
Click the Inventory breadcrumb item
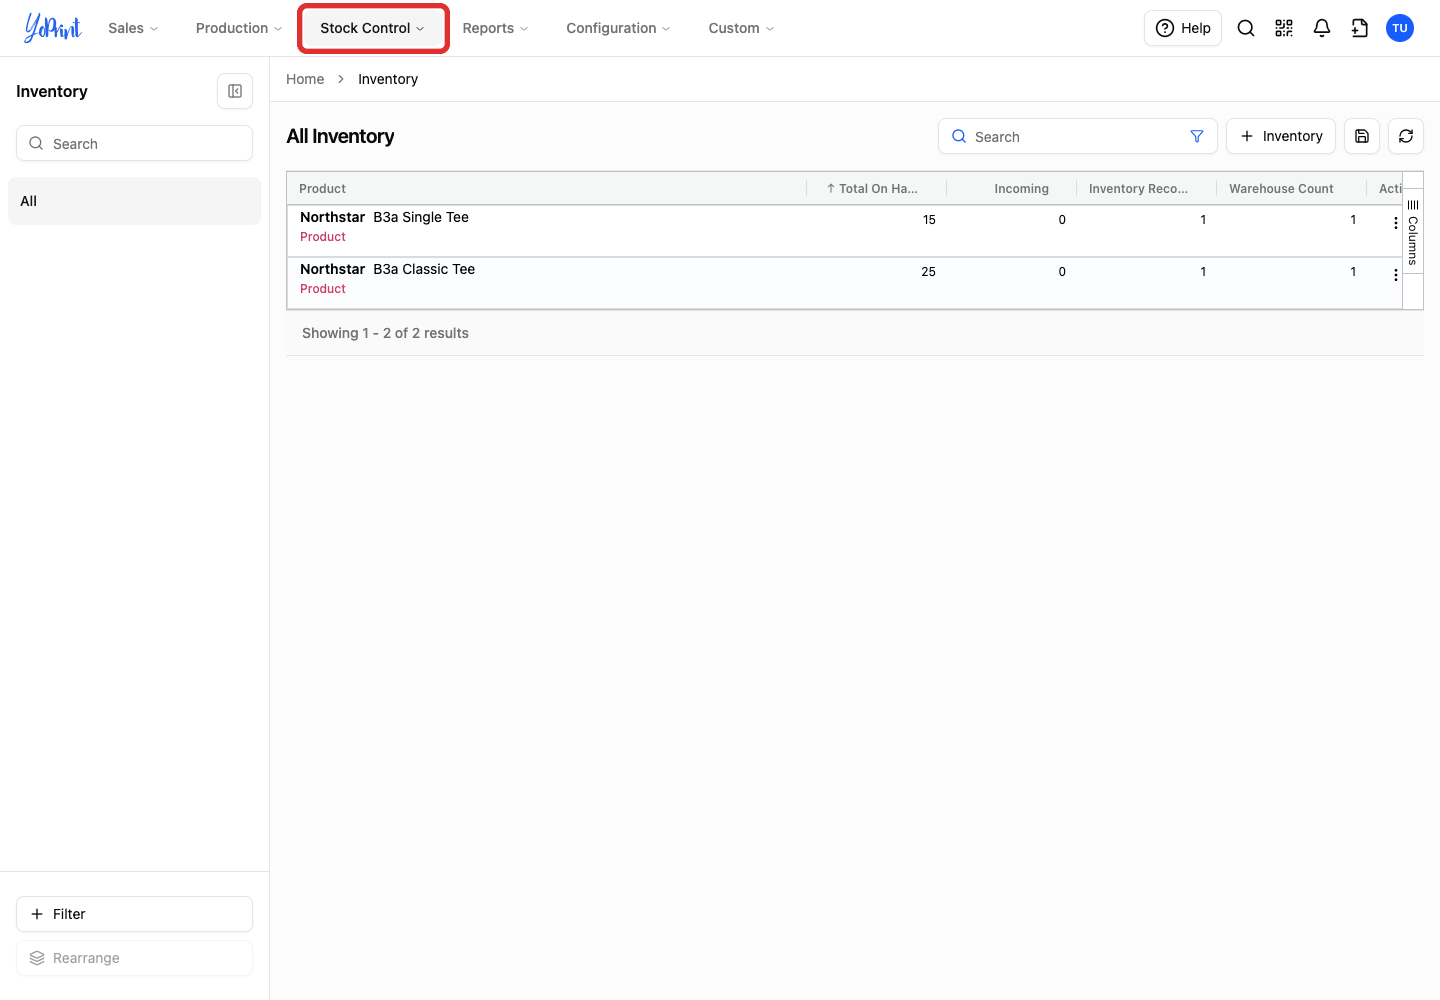click(x=388, y=79)
